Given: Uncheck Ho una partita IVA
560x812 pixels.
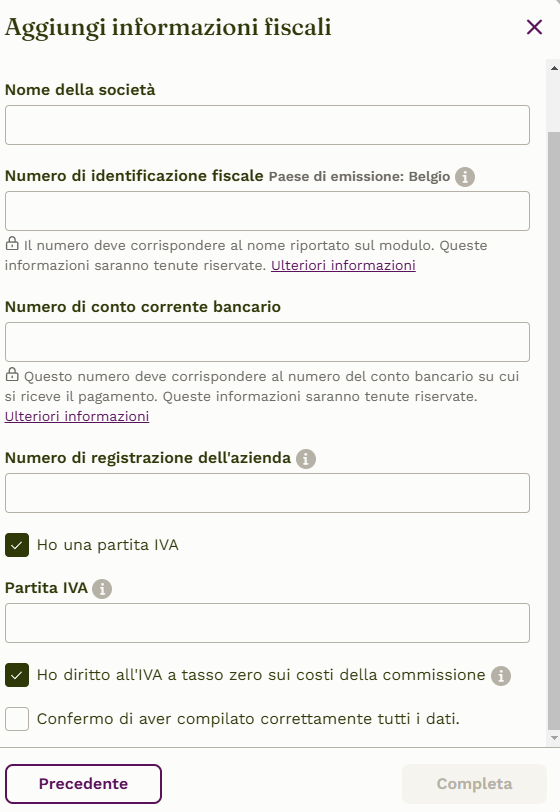Looking at the screenshot, I should tap(17, 545).
